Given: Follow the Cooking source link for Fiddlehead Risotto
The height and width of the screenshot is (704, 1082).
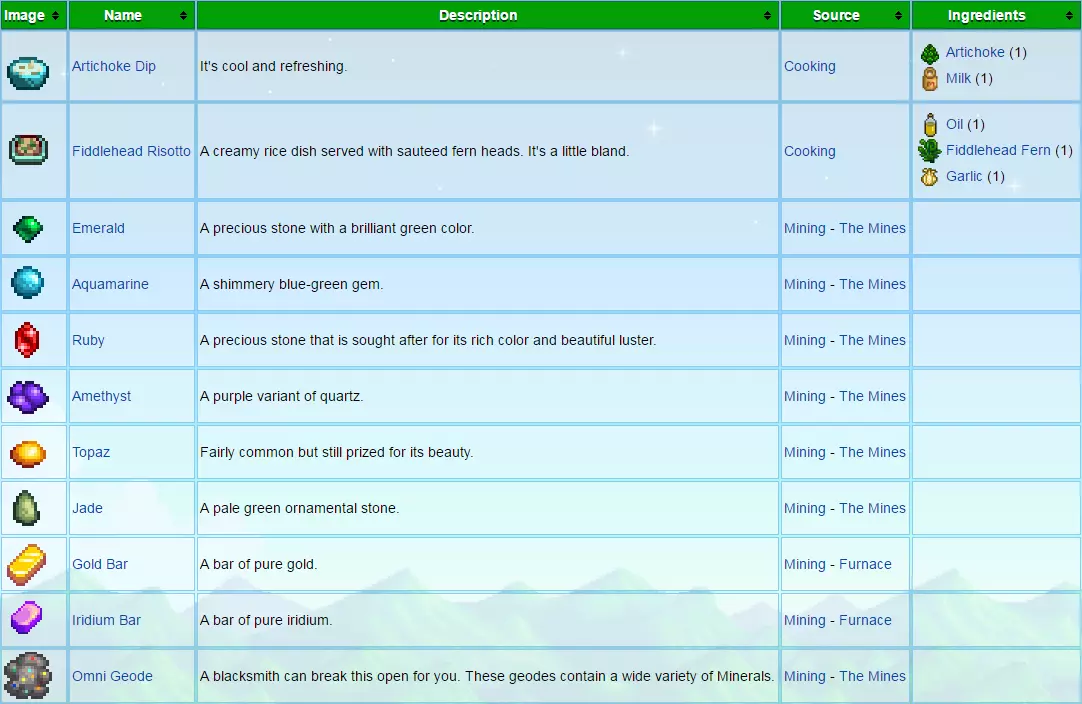Looking at the screenshot, I should tap(809, 151).
